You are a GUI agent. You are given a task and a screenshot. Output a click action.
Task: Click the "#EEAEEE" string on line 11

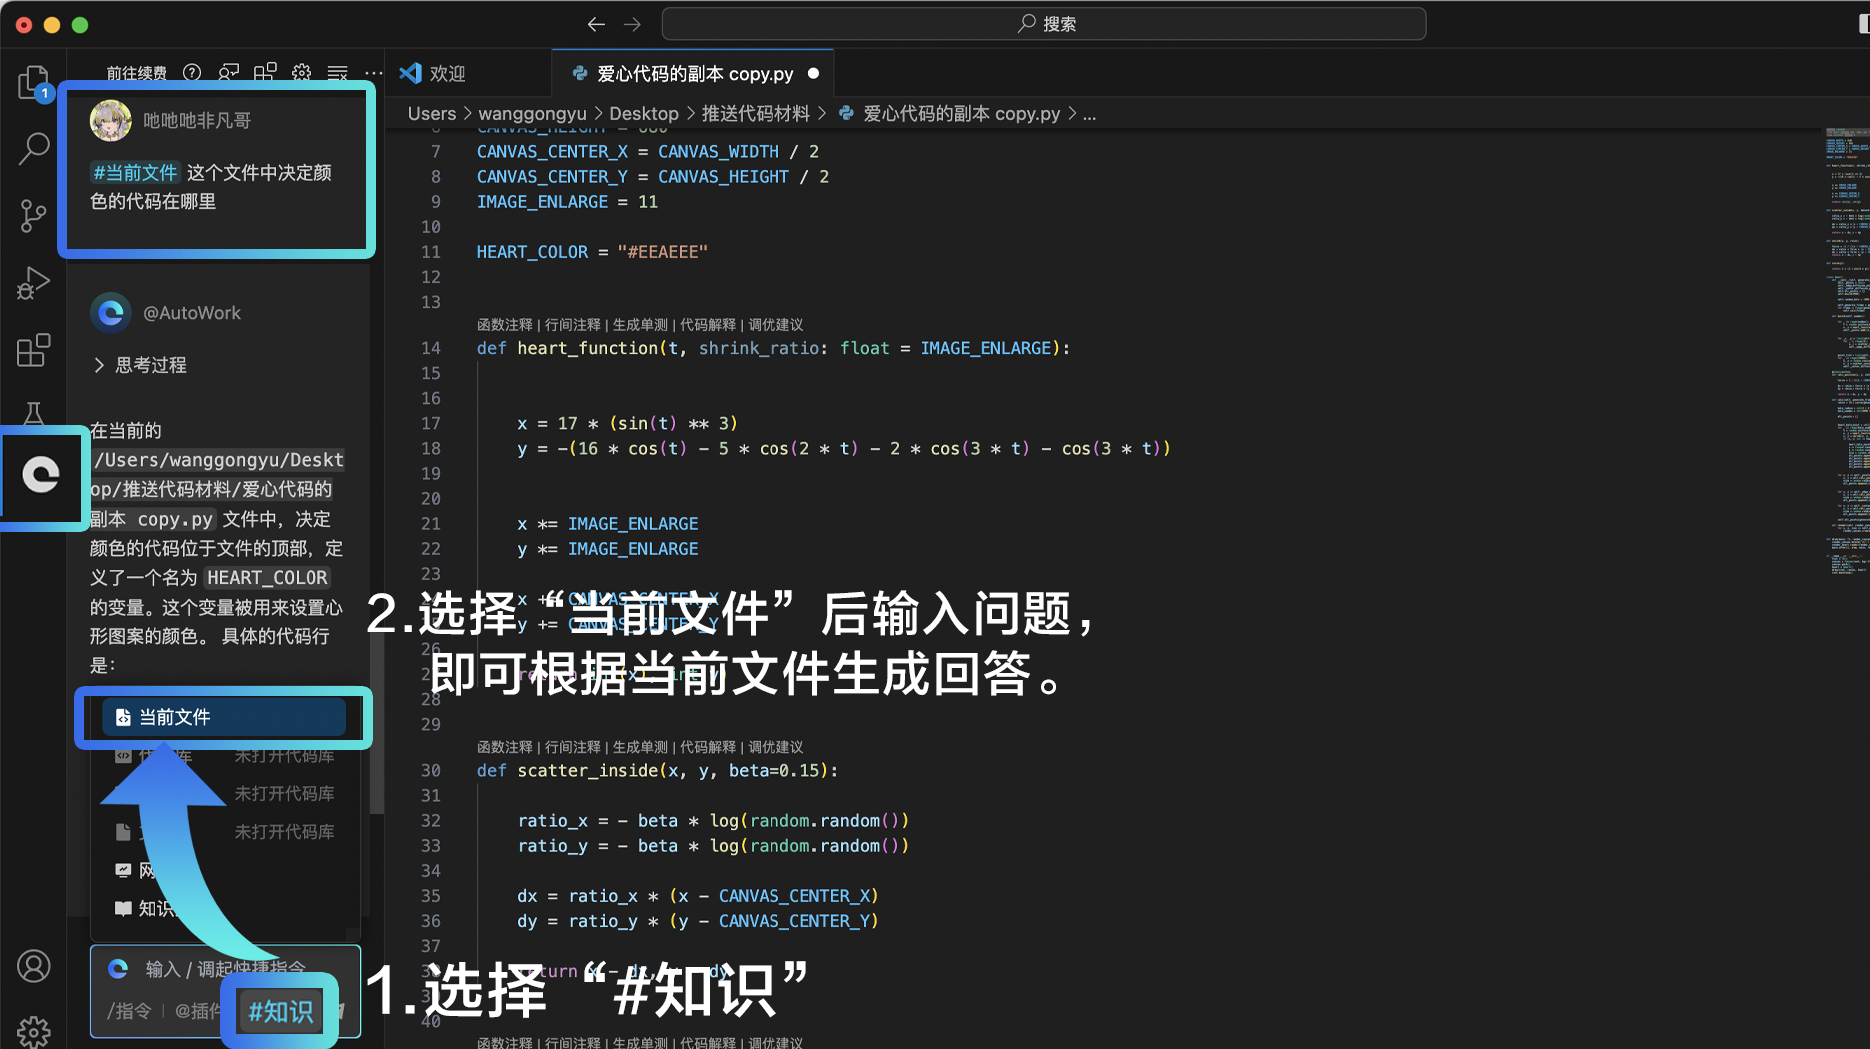[x=662, y=252]
